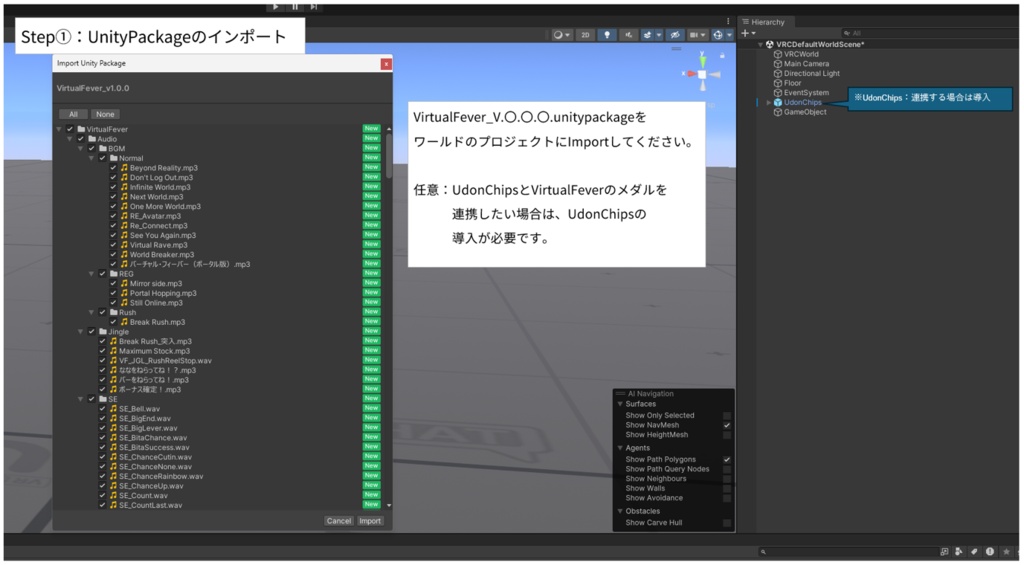Viewport: 1024px width, 565px height.
Task: Select the Hierarchy tab
Action: (764, 22)
